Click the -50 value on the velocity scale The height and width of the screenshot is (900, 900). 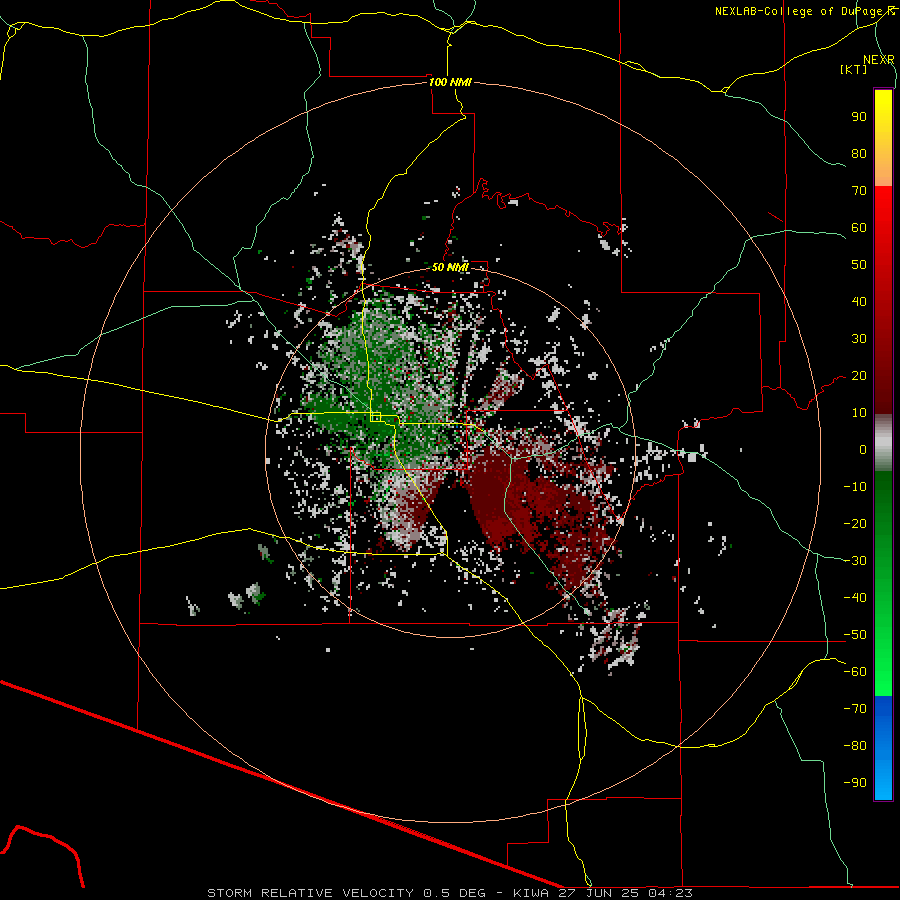click(x=855, y=635)
